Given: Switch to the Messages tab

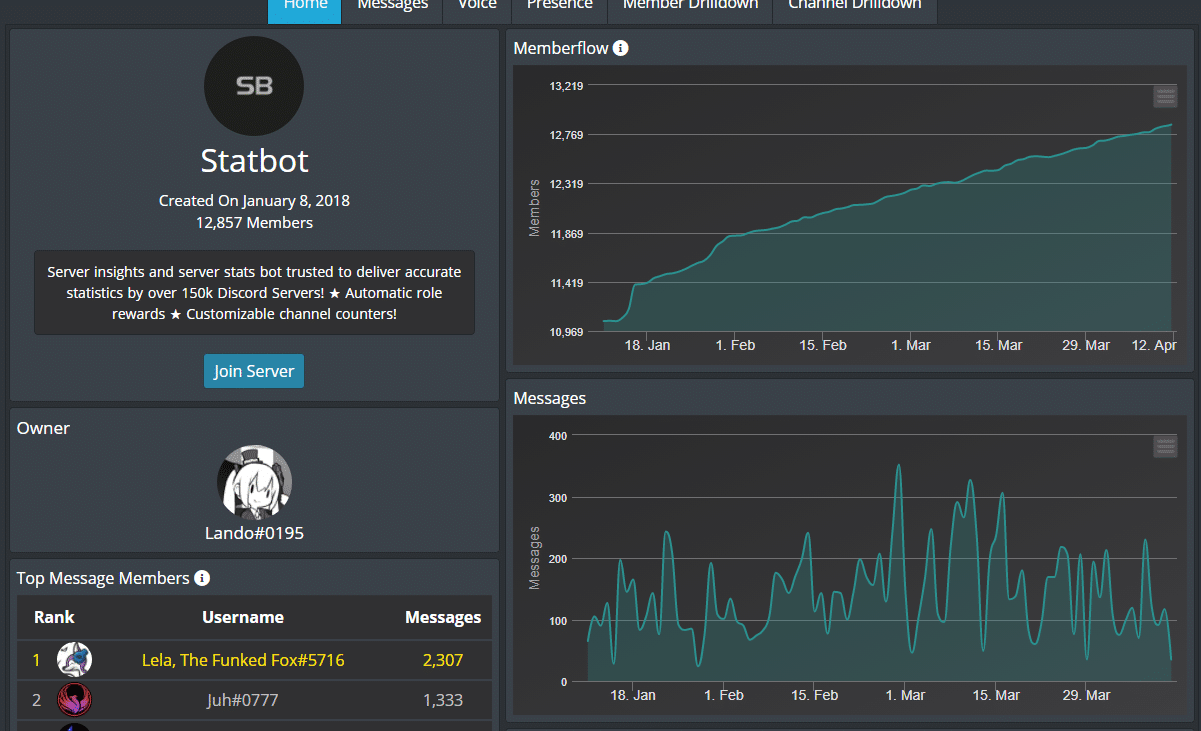Looking at the screenshot, I should click(x=392, y=4).
